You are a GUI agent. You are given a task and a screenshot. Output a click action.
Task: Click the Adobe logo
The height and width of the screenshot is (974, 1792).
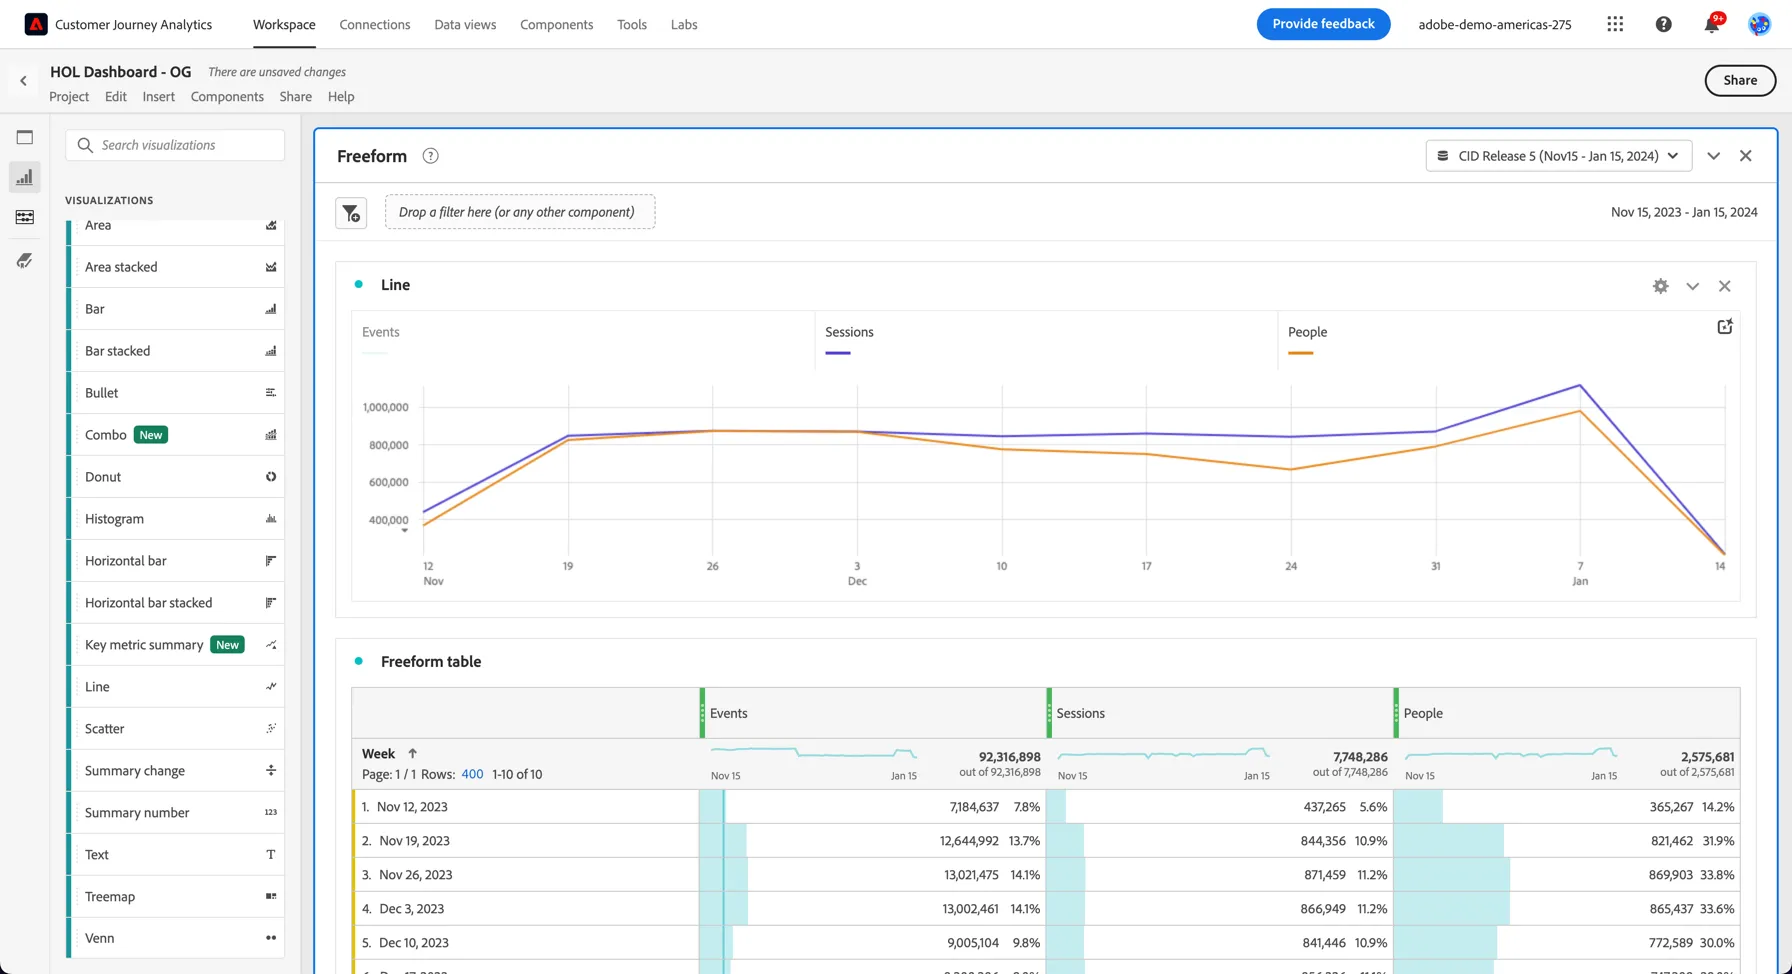click(x=36, y=24)
